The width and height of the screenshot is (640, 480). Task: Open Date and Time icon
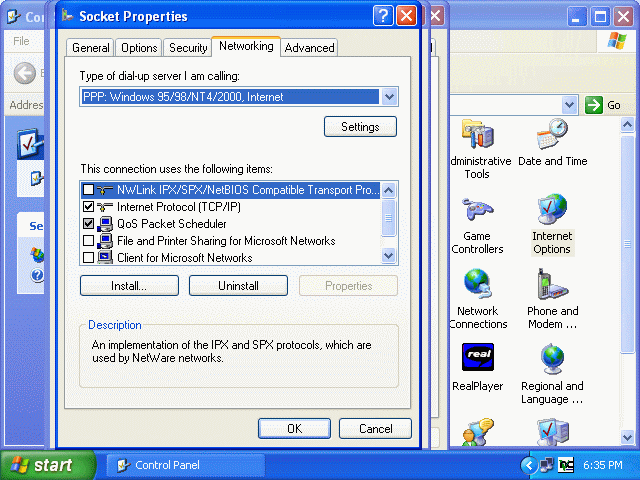click(x=552, y=134)
